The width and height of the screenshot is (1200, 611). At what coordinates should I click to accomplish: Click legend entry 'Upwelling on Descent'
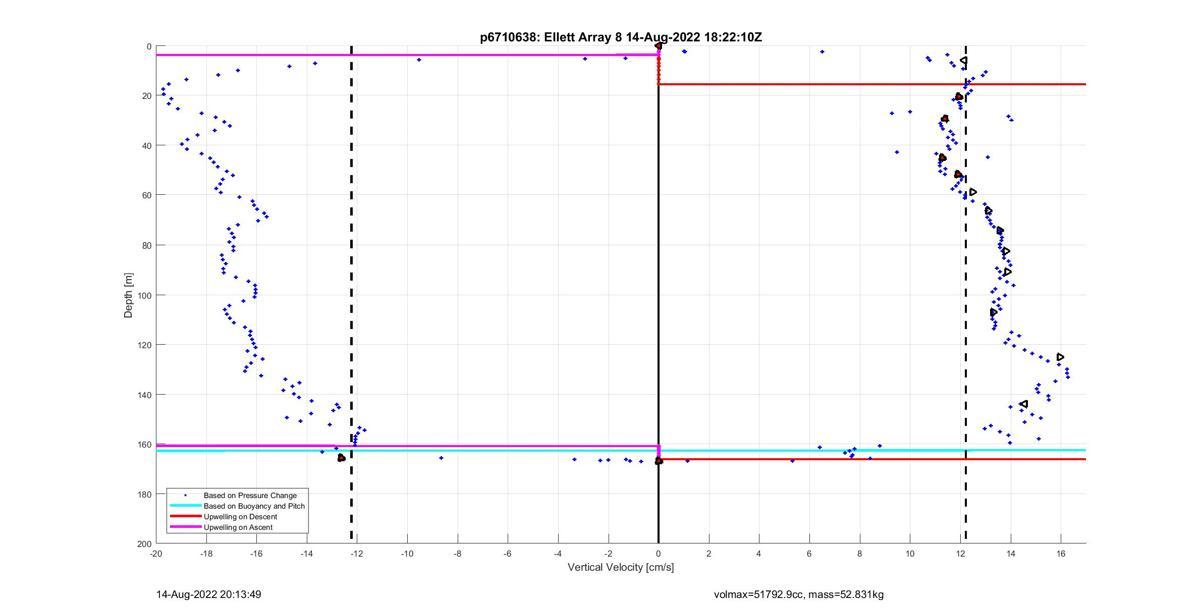pyautogui.click(x=241, y=516)
